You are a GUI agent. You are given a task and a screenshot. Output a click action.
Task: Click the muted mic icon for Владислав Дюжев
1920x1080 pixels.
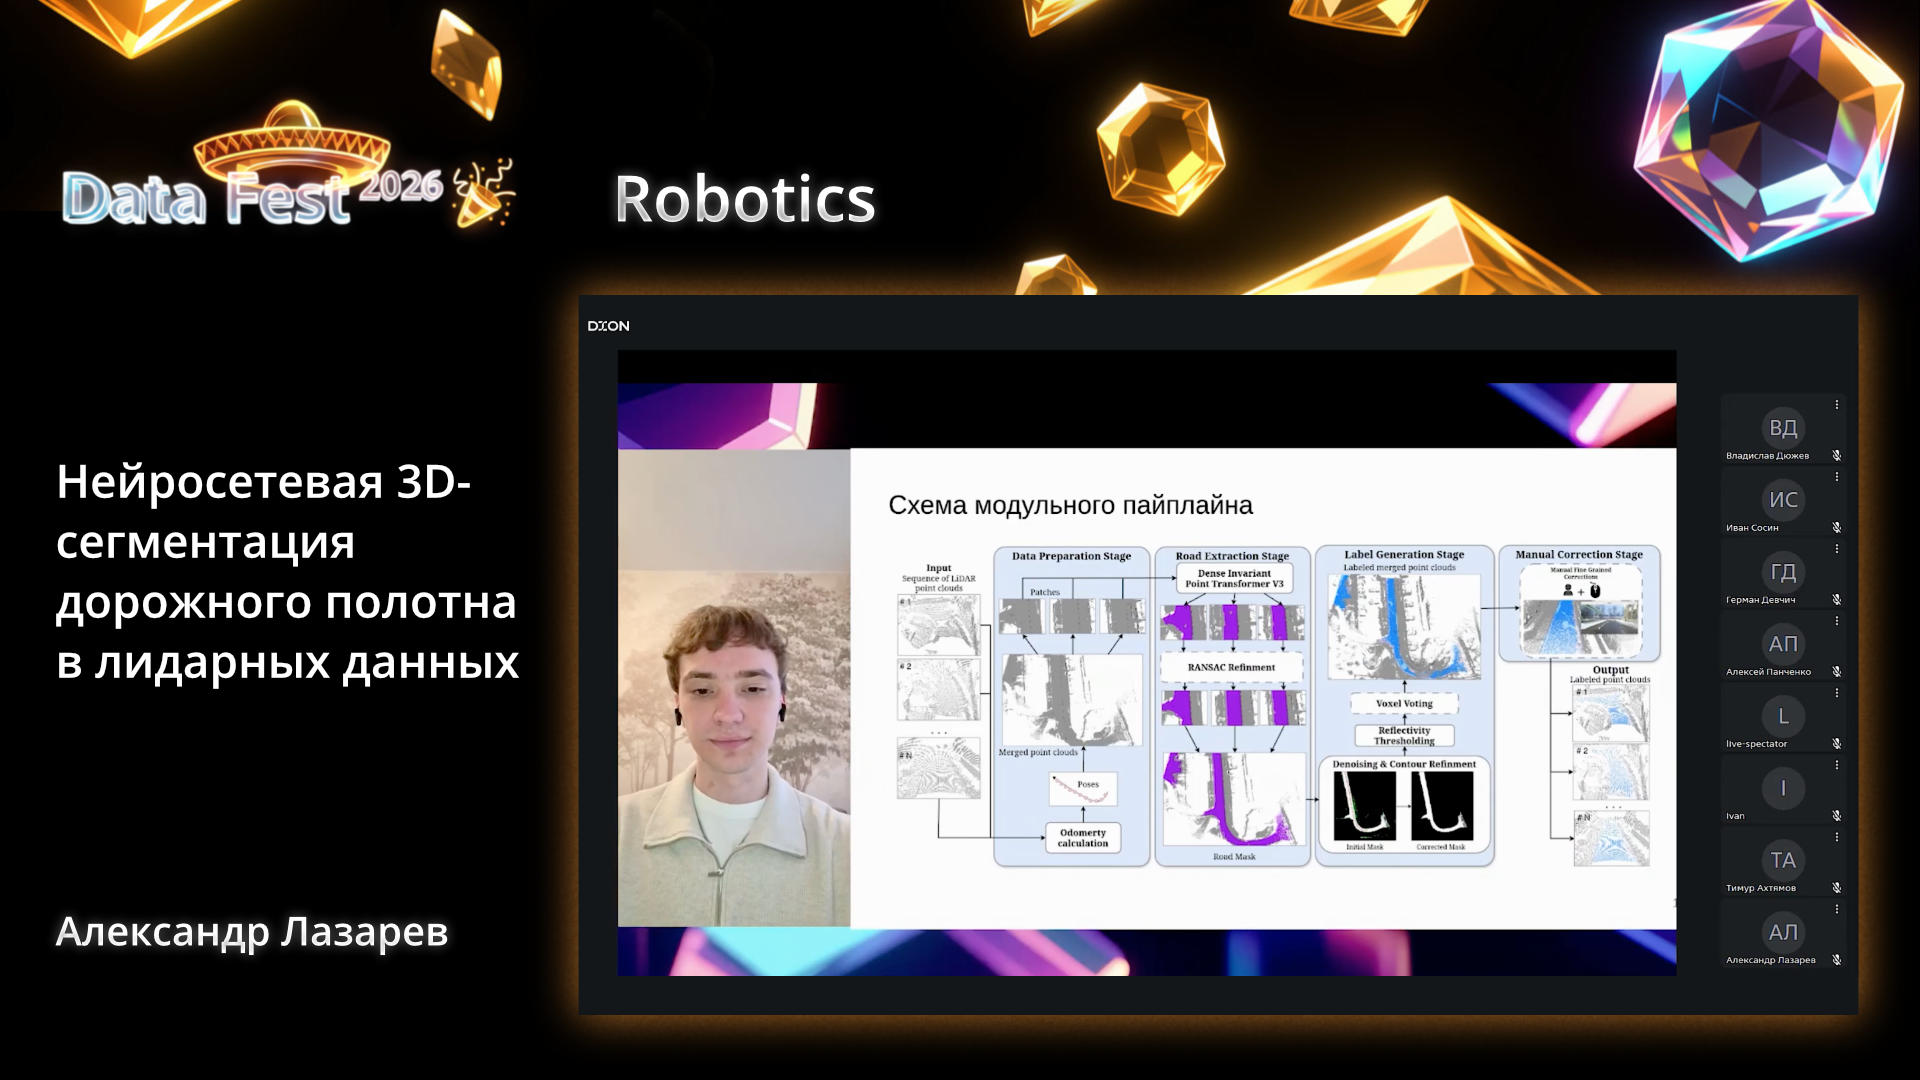(1836, 455)
